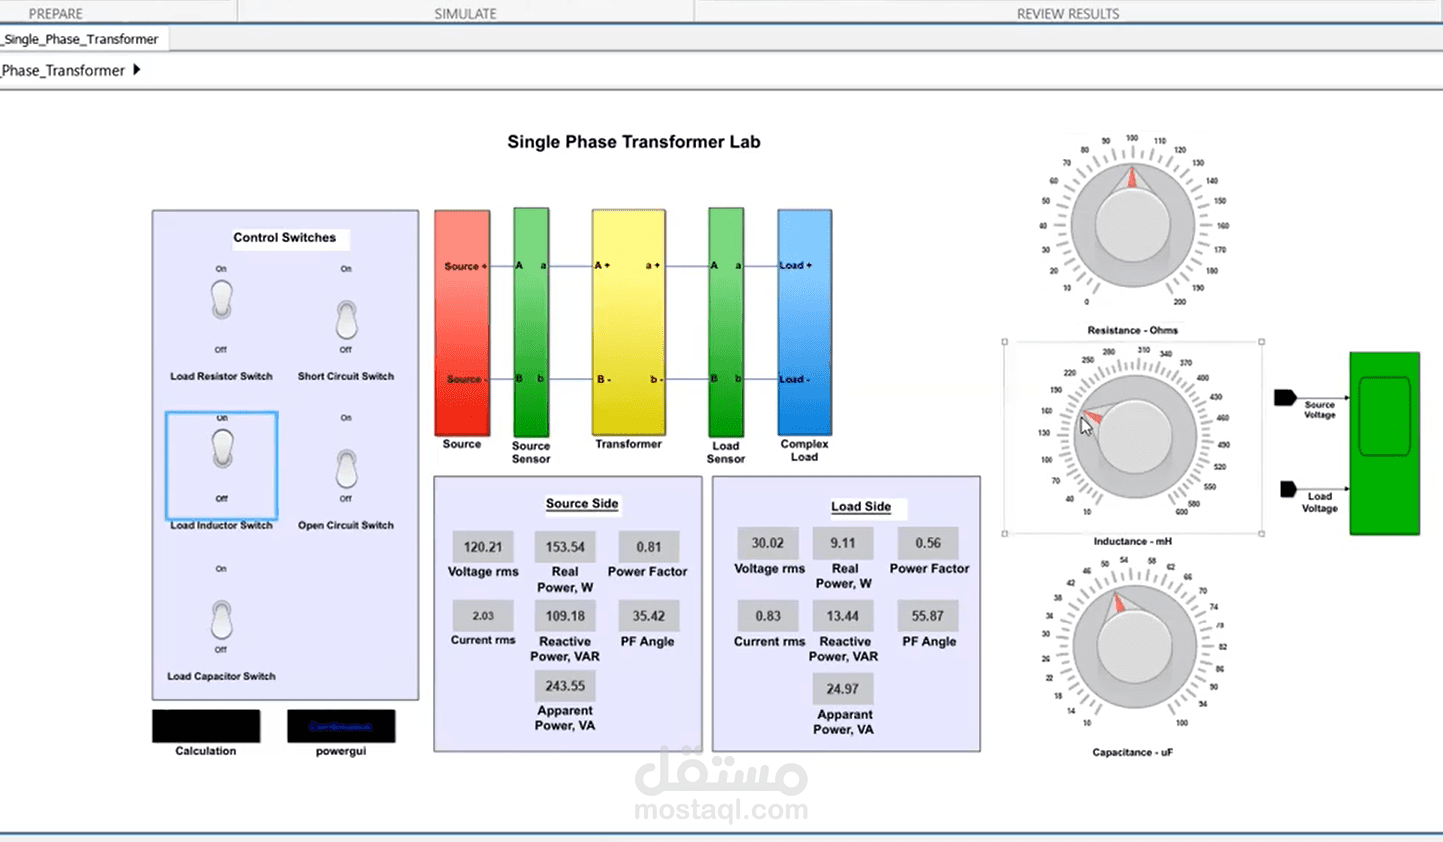Select the red Source block
The image size is (1443, 842).
[x=461, y=320]
